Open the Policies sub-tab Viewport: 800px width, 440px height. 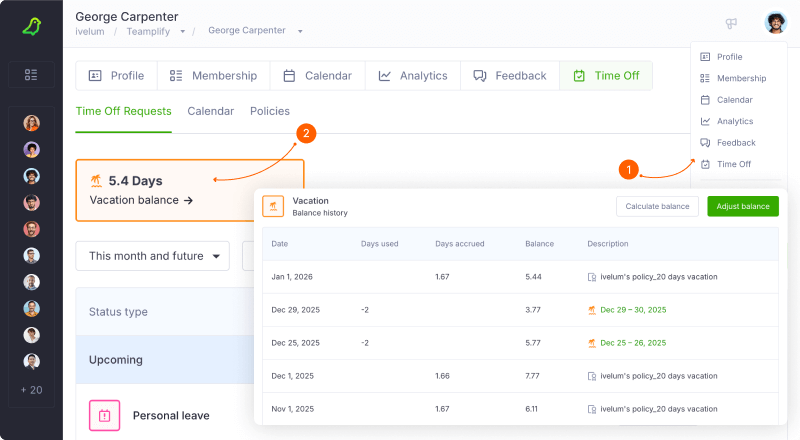pyautogui.click(x=269, y=111)
